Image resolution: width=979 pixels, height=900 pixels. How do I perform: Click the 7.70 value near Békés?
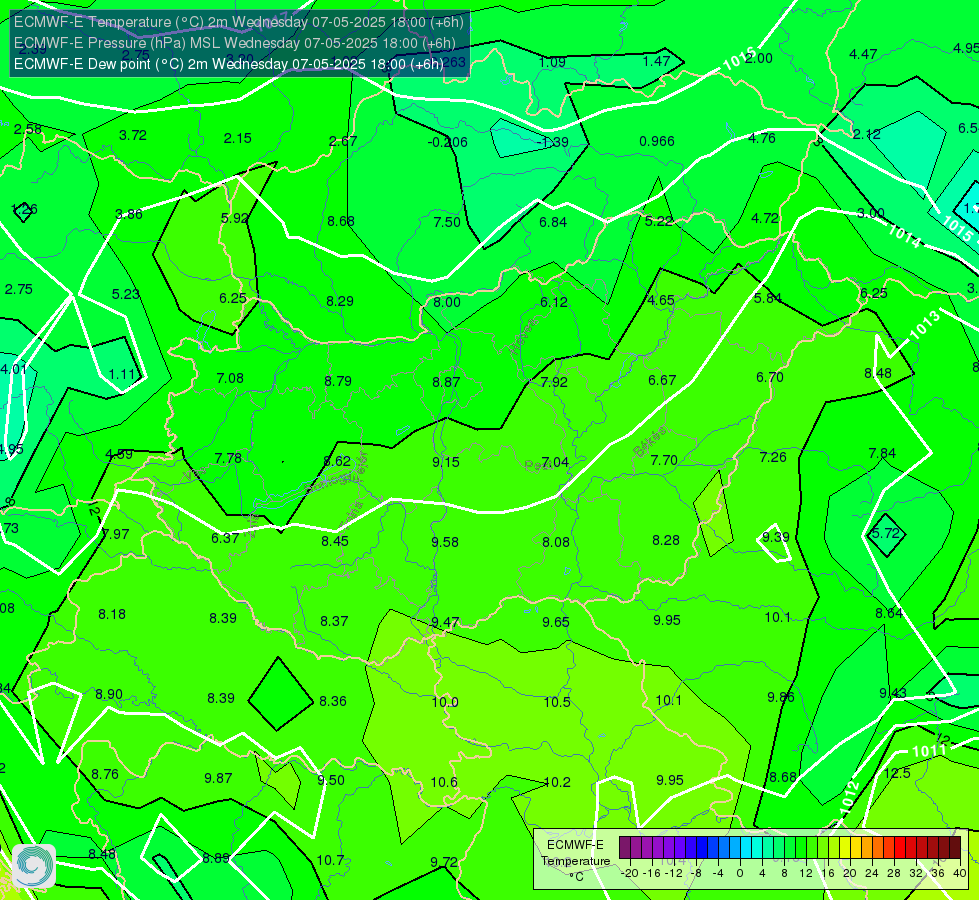(x=664, y=460)
